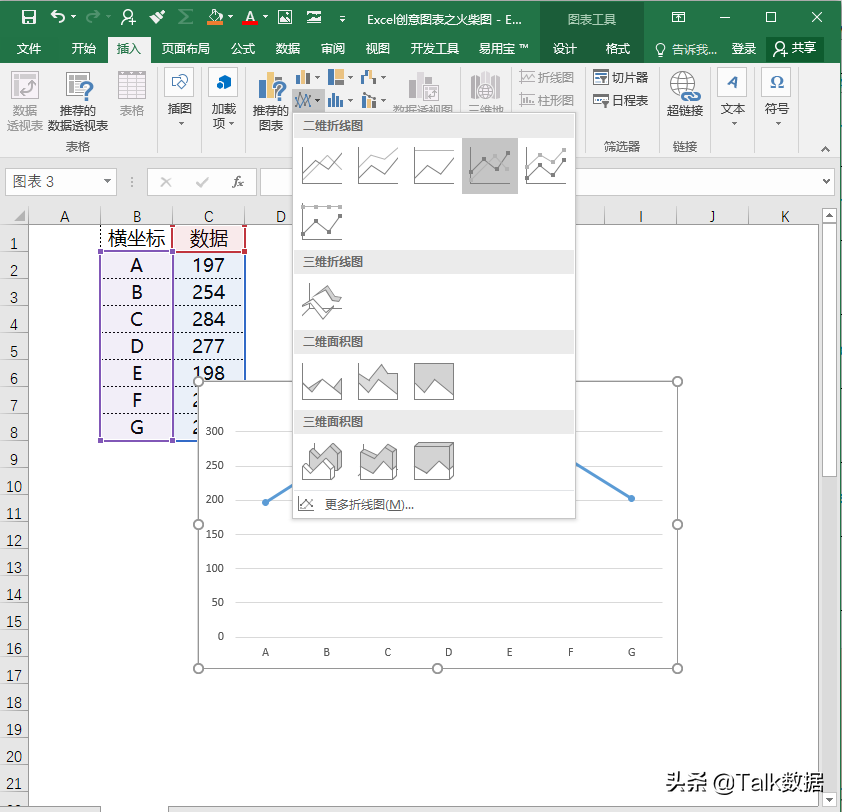Image resolution: width=842 pixels, height=812 pixels.
Task: Select the basic 2D line chart
Action: coord(322,165)
